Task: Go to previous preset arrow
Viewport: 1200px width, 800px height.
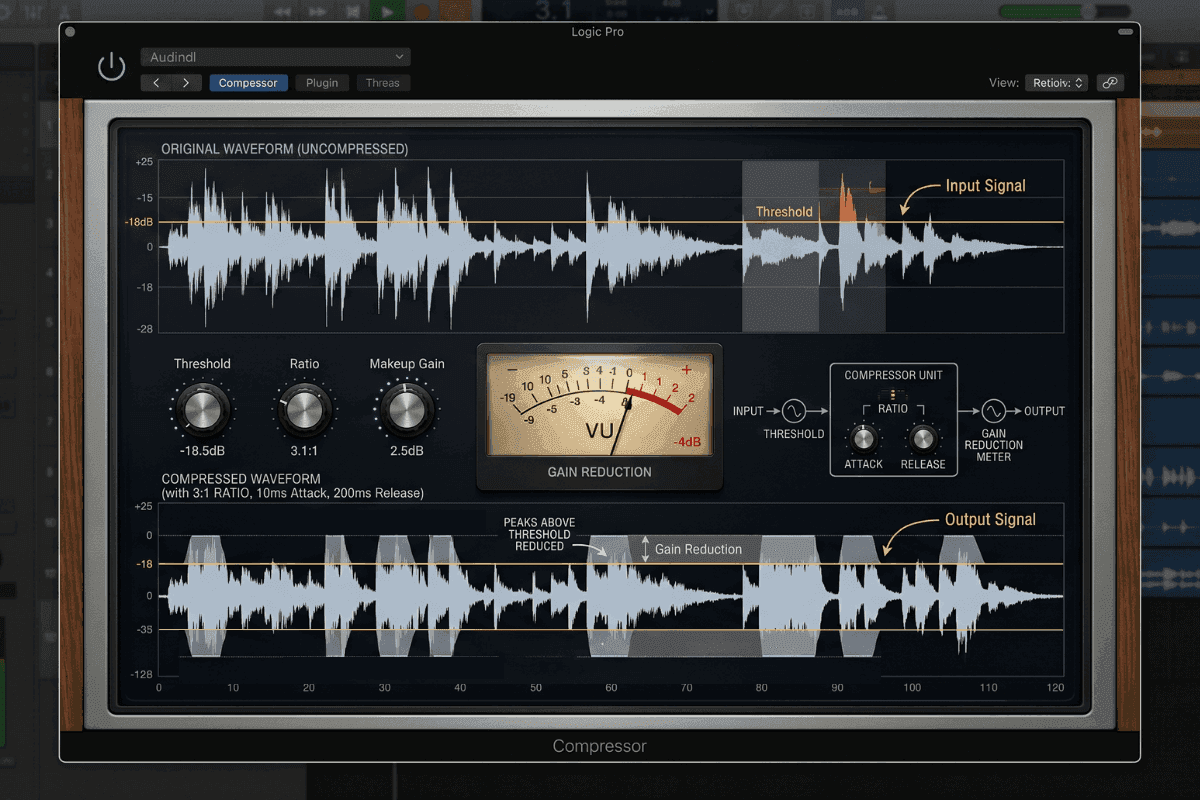Action: (x=156, y=83)
